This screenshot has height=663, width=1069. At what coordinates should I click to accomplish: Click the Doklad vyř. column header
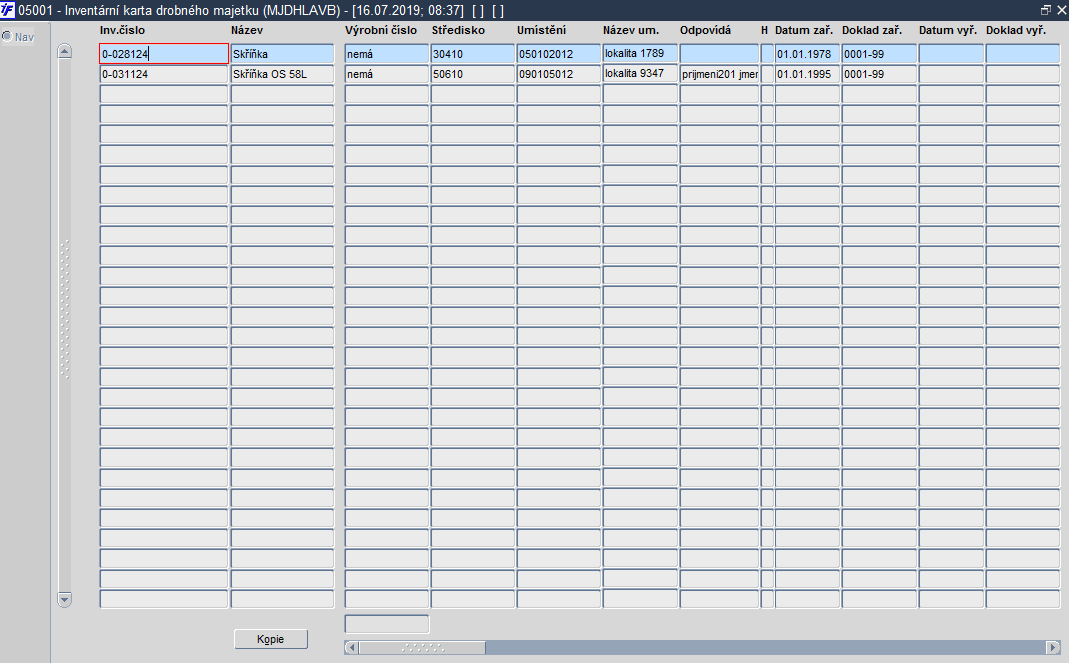1016,30
